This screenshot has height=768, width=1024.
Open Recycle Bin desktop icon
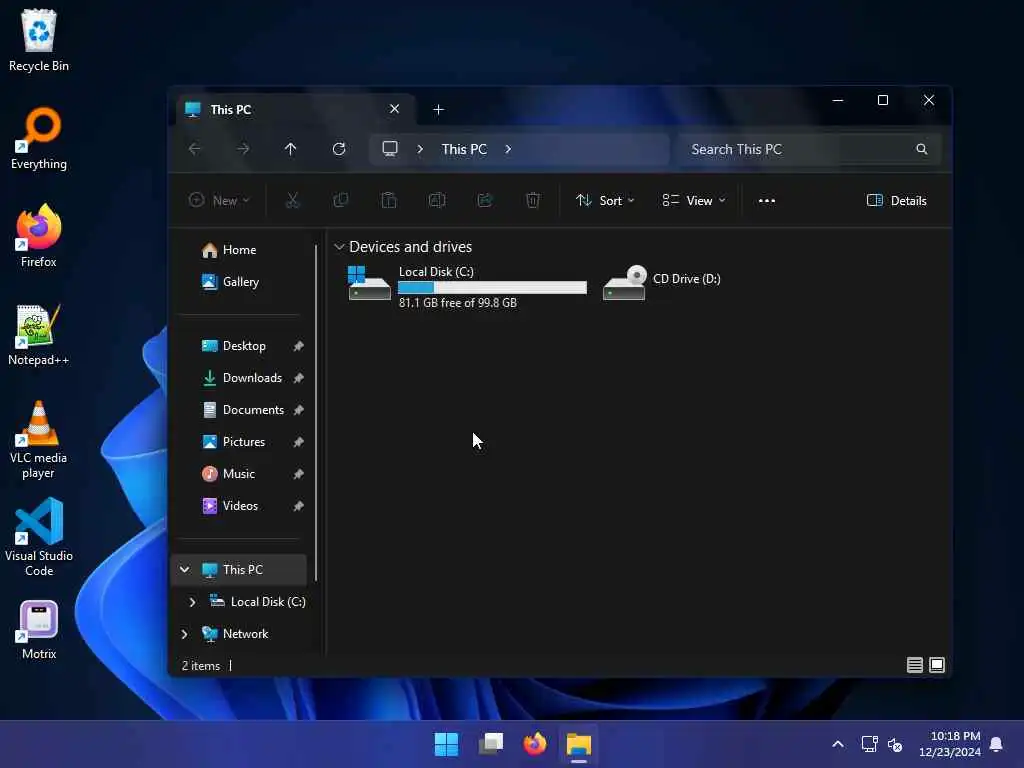pyautogui.click(x=39, y=40)
